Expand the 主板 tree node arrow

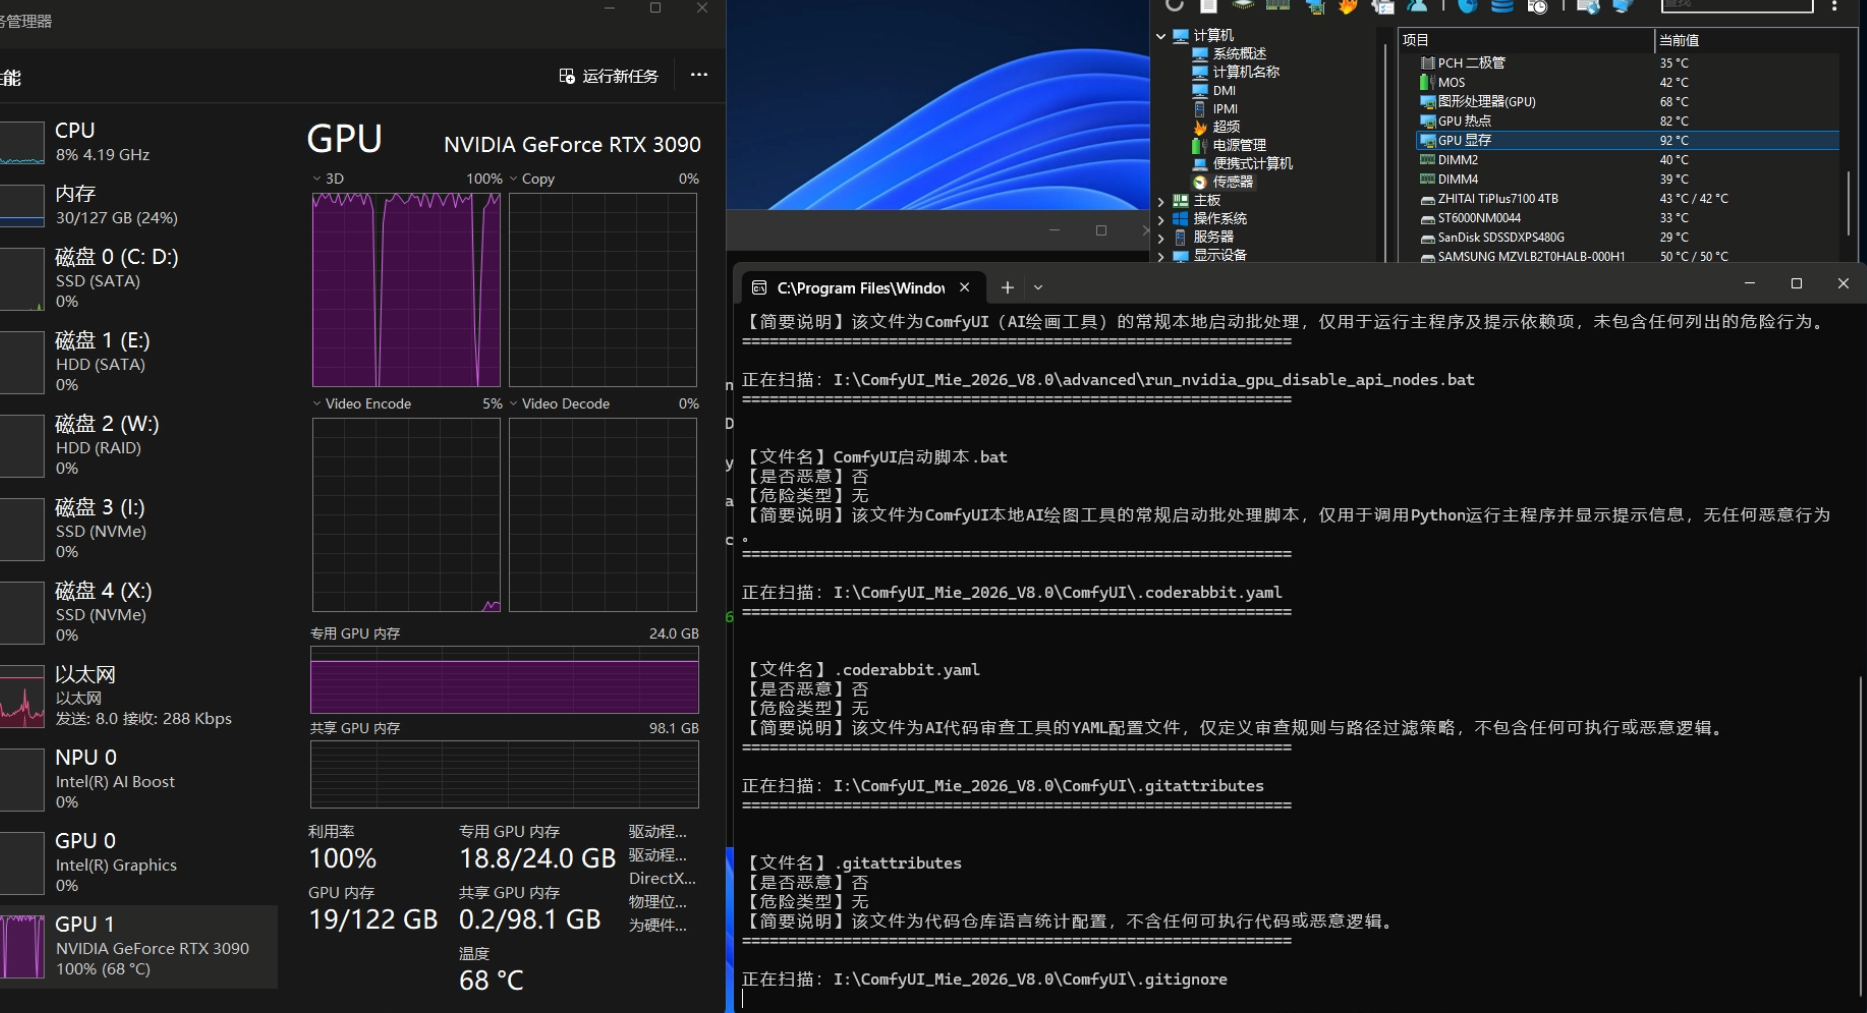coord(1161,201)
